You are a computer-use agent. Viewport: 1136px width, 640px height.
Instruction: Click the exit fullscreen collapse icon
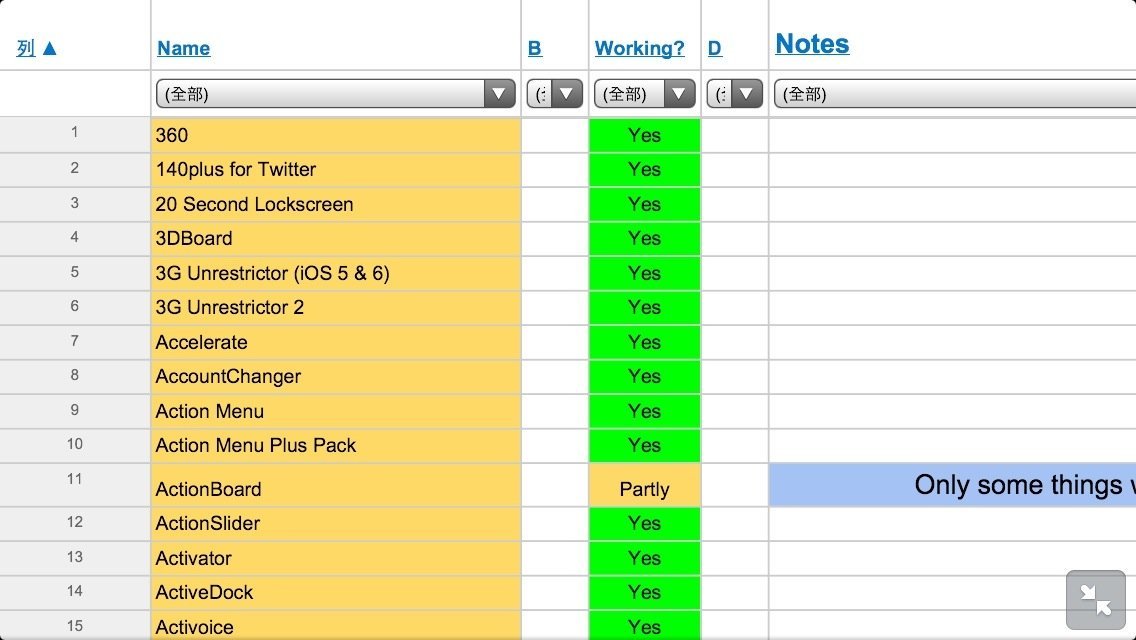click(1097, 600)
